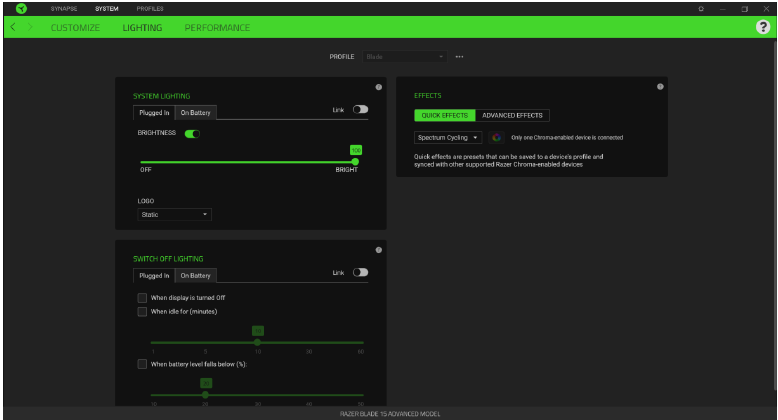778x420 pixels.
Task: Show Effects panel info icon
Action: click(x=660, y=86)
